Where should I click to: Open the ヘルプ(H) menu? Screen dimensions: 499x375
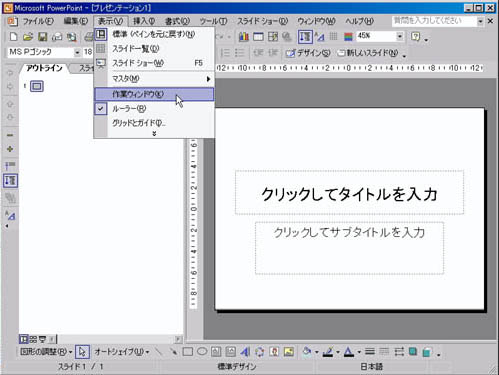pos(359,21)
